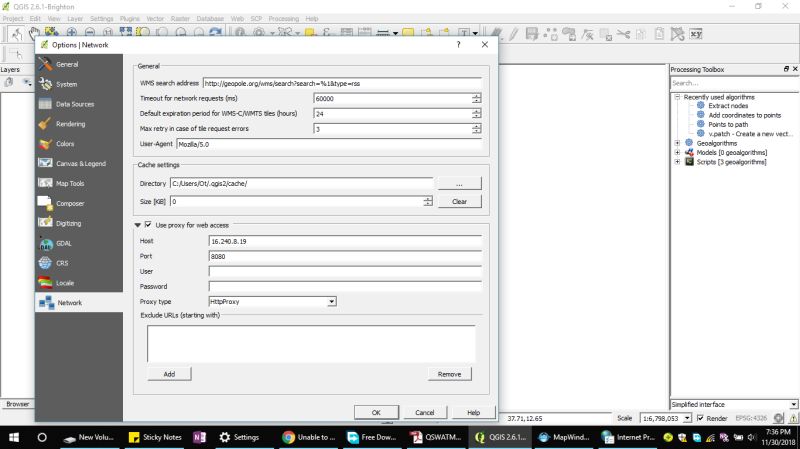The width and height of the screenshot is (800, 449).
Task: Click the User-Agent field
Action: pyautogui.click(x=329, y=144)
